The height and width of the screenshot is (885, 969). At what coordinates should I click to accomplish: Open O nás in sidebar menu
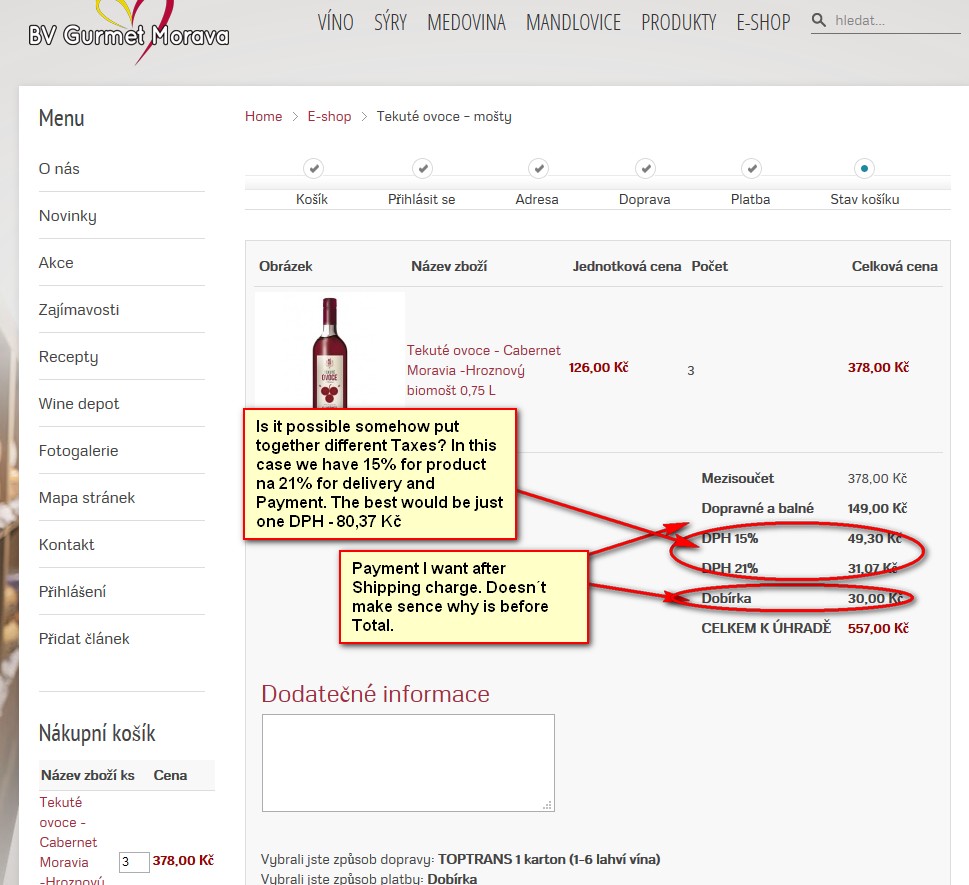tap(59, 169)
